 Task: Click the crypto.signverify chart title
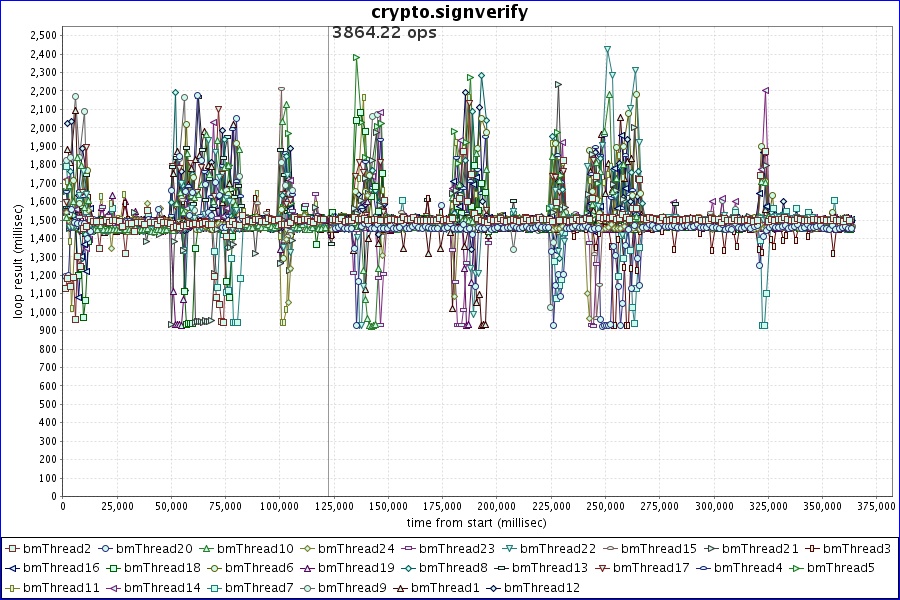pyautogui.click(x=449, y=12)
